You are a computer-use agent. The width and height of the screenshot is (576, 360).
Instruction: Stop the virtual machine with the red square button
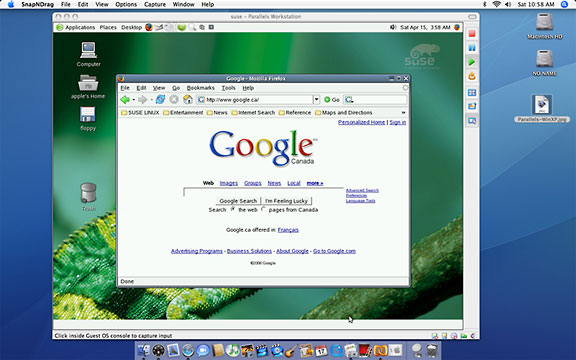click(x=472, y=34)
